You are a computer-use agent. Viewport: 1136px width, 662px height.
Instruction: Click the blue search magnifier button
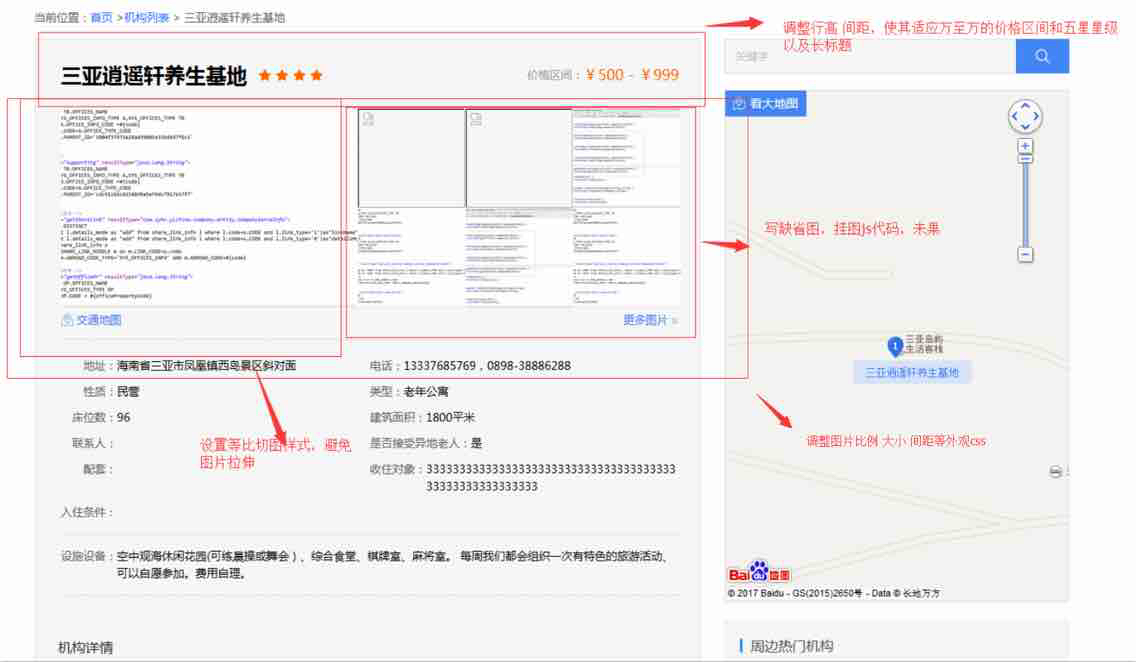click(1042, 56)
